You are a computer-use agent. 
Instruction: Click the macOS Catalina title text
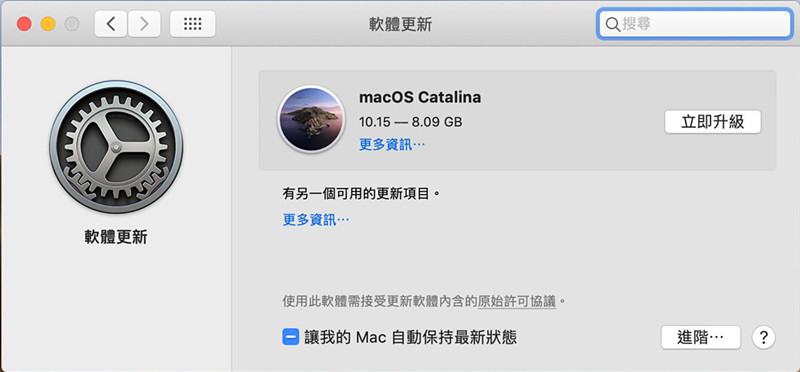(x=420, y=97)
